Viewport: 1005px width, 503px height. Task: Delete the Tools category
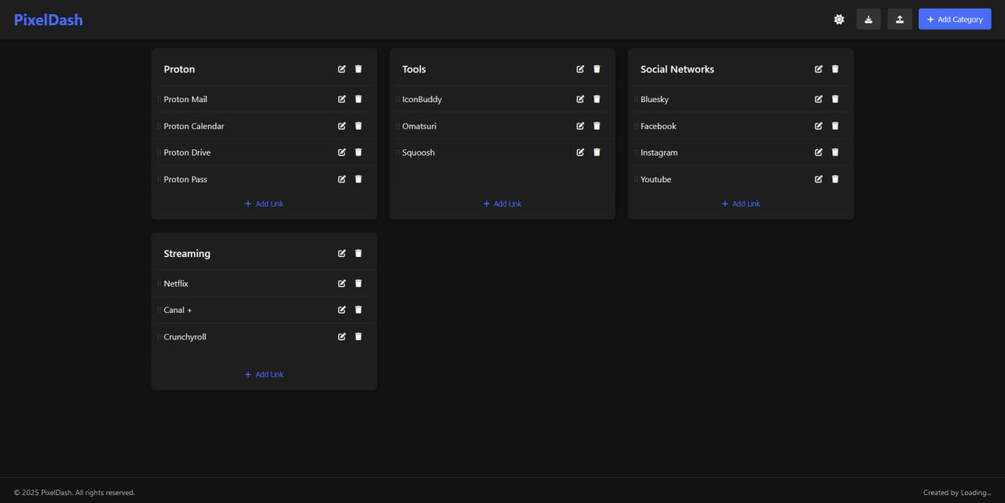tap(597, 69)
